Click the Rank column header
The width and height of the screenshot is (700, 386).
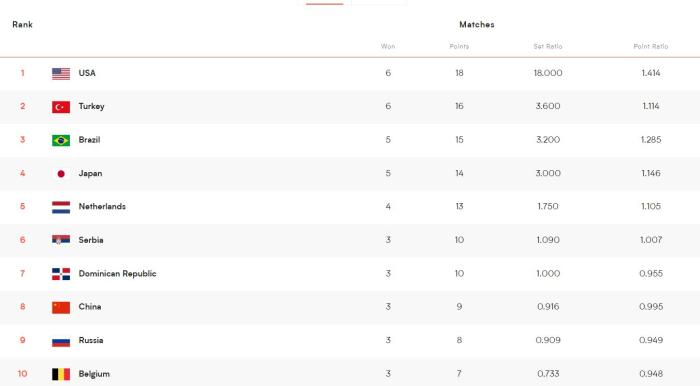22,25
